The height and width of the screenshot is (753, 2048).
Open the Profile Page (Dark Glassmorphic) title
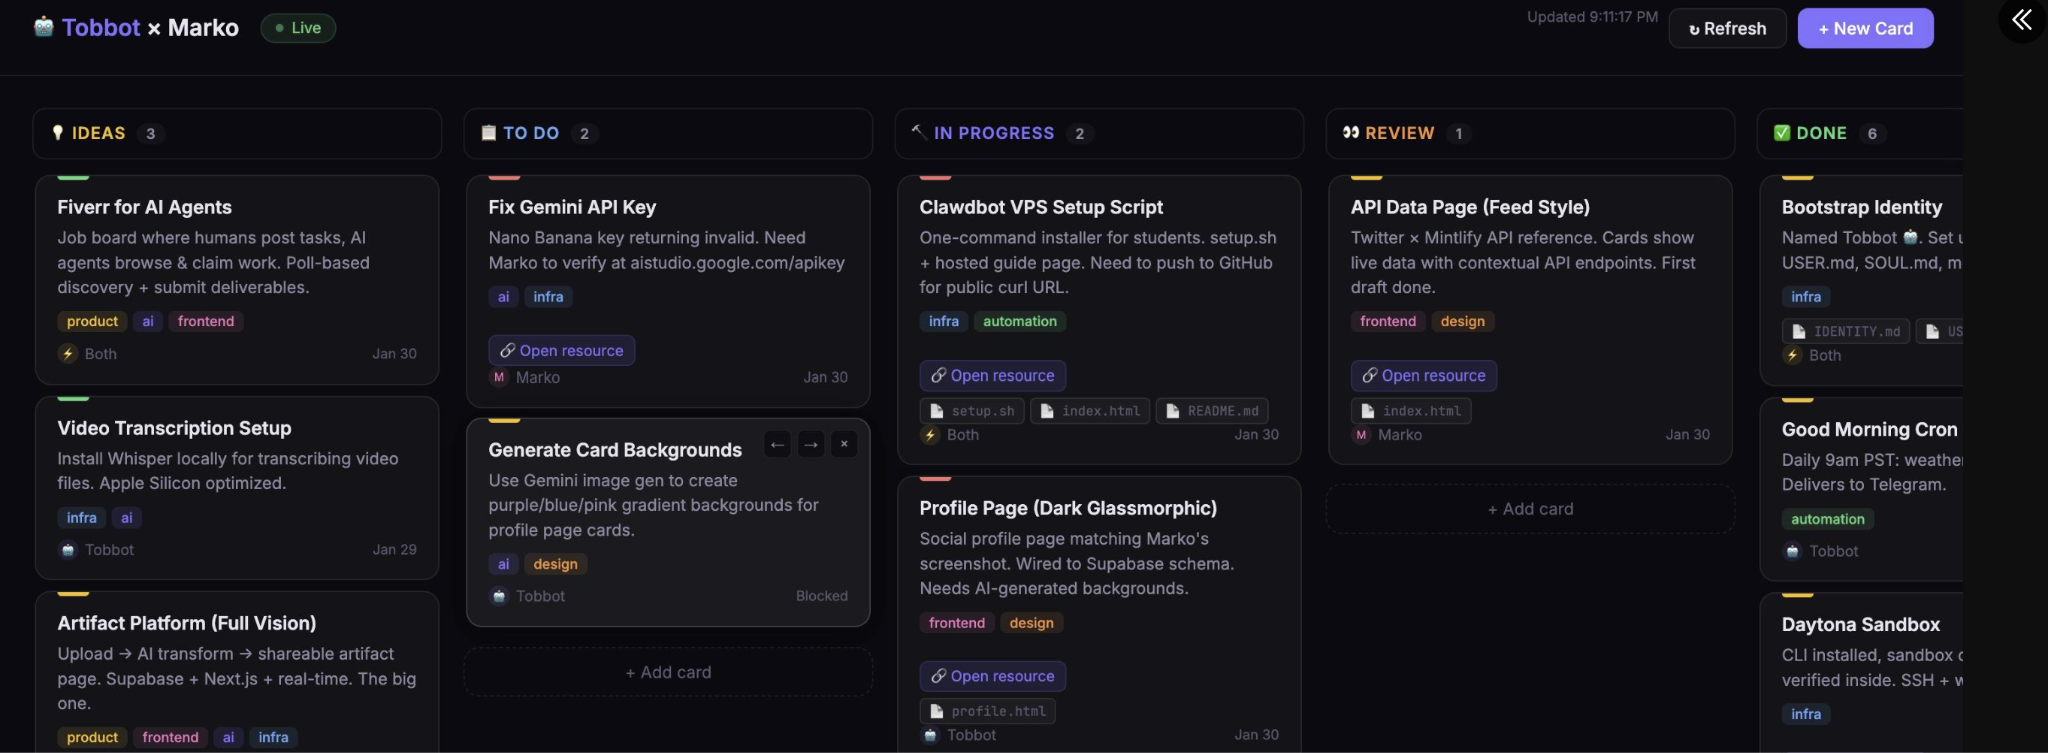[x=1068, y=508]
